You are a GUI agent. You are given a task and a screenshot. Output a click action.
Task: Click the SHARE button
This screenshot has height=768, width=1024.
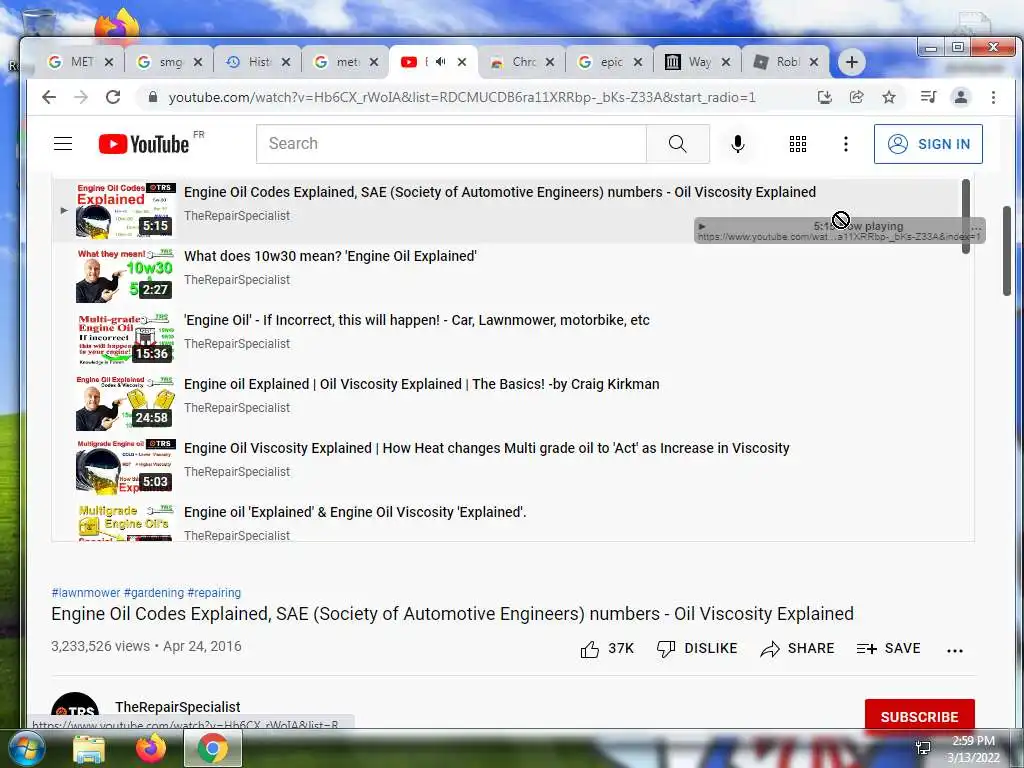797,648
